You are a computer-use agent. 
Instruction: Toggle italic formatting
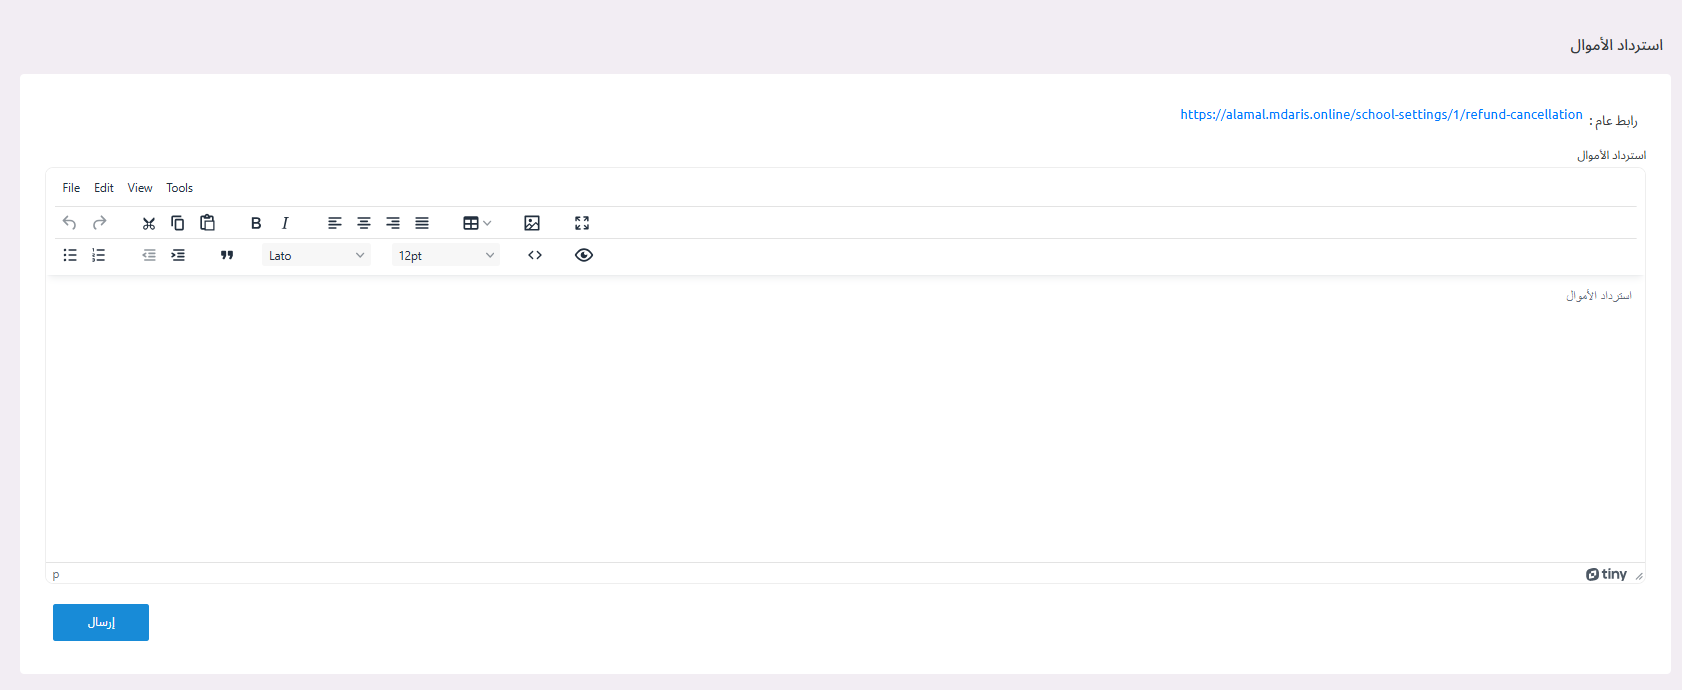285,223
